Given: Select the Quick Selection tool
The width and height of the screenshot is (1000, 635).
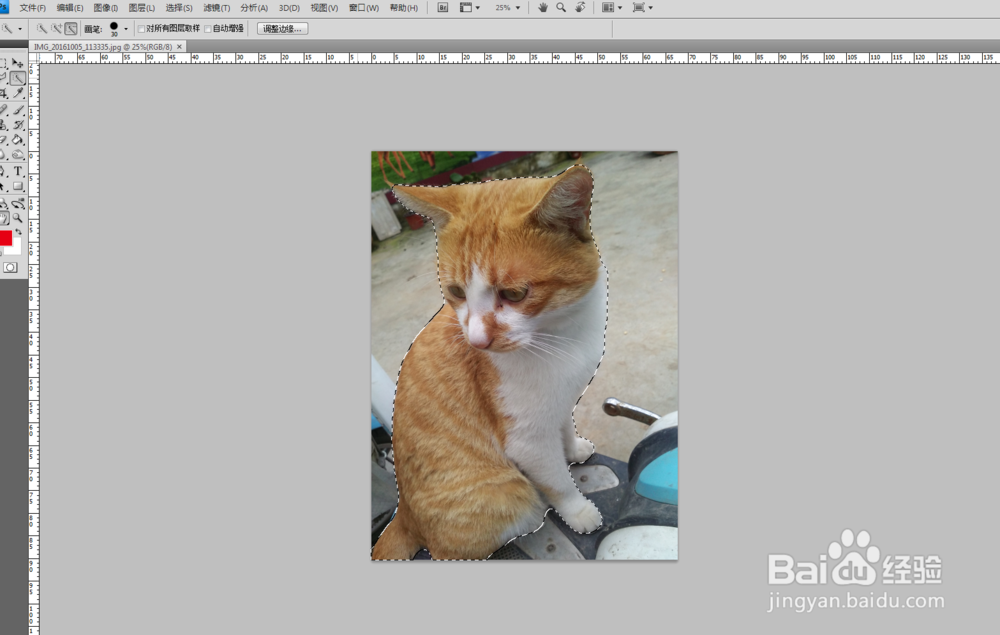Looking at the screenshot, I should (x=17, y=78).
